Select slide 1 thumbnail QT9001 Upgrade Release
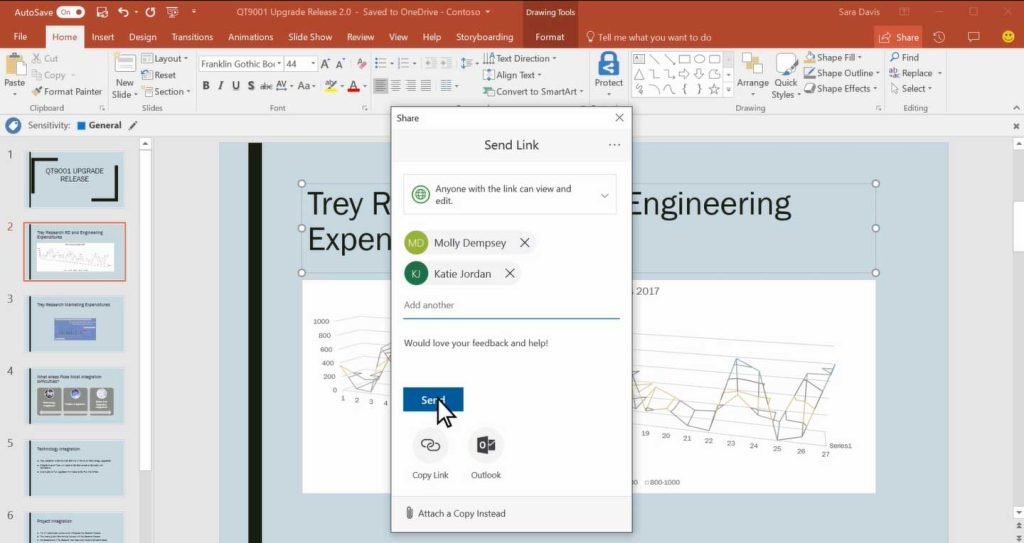 [x=74, y=179]
